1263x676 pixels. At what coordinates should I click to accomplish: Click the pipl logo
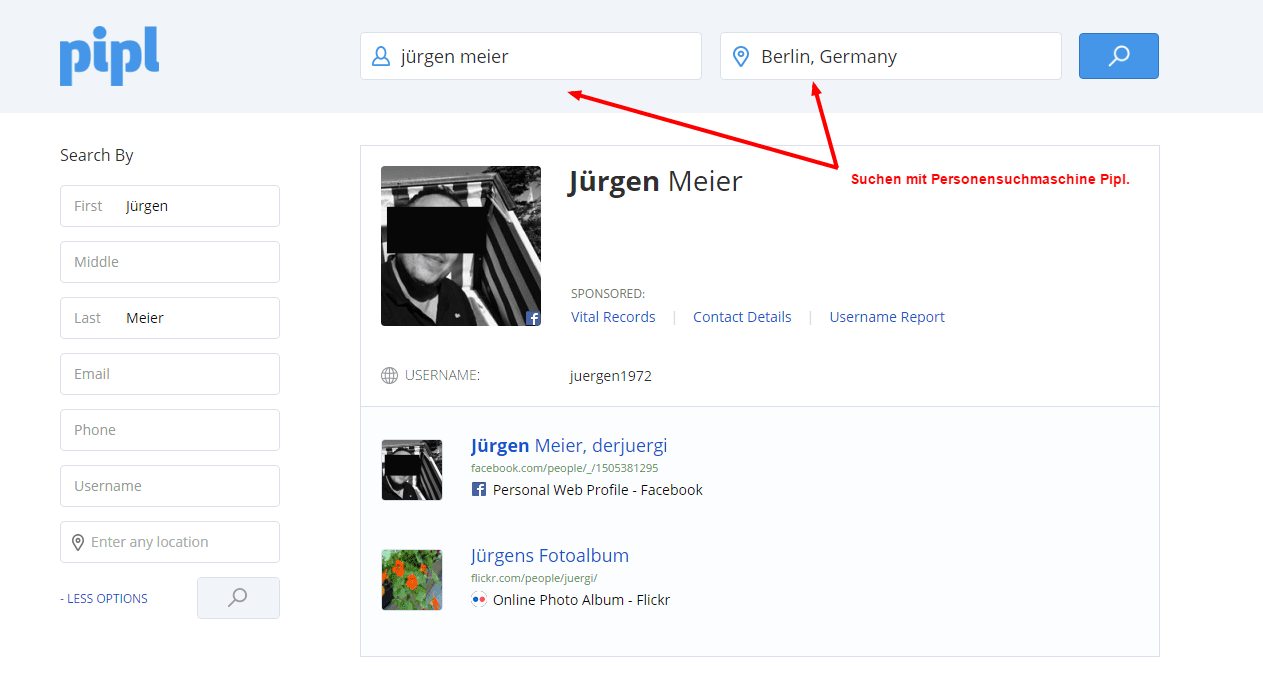108,56
